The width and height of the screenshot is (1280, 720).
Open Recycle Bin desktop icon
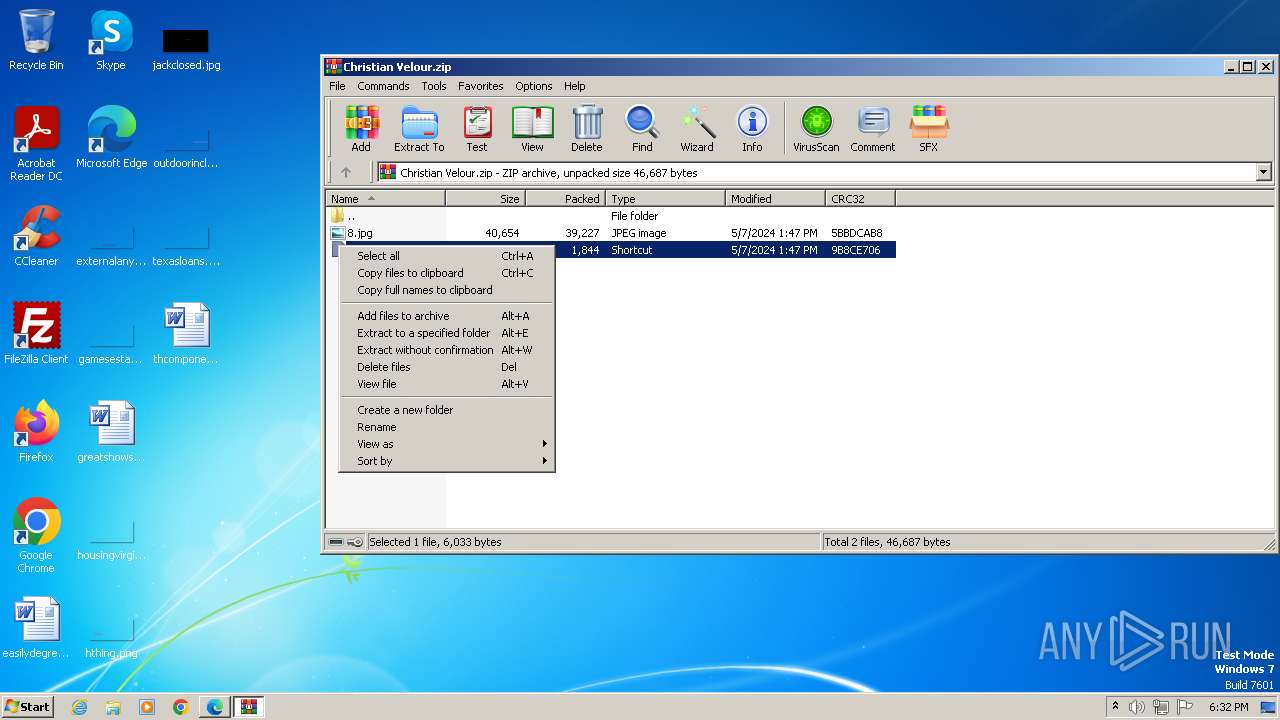click(x=36, y=40)
